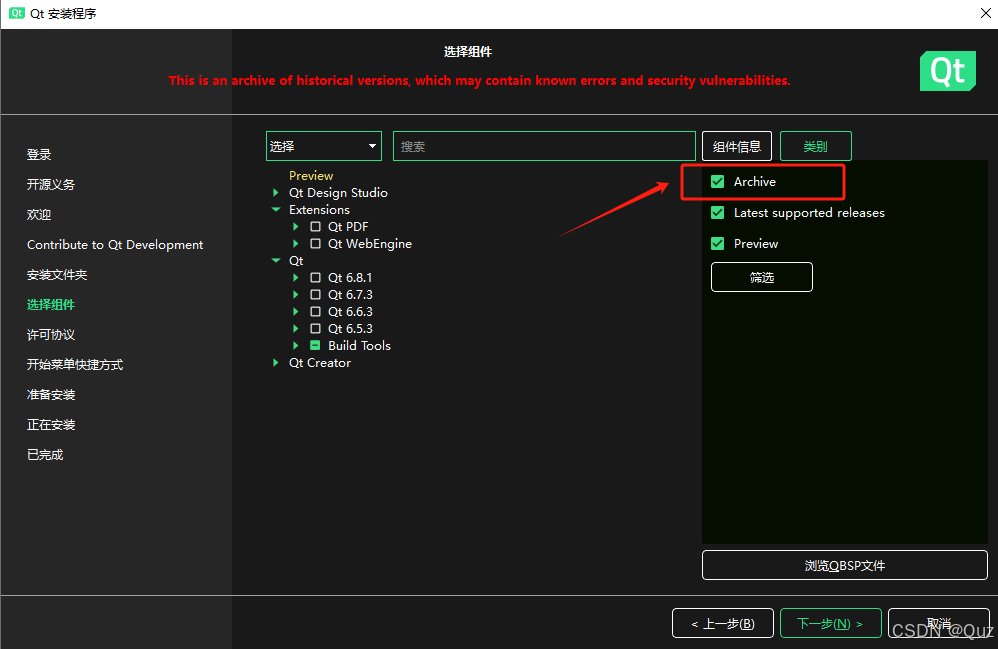Close the Qt installer window

click(986, 13)
